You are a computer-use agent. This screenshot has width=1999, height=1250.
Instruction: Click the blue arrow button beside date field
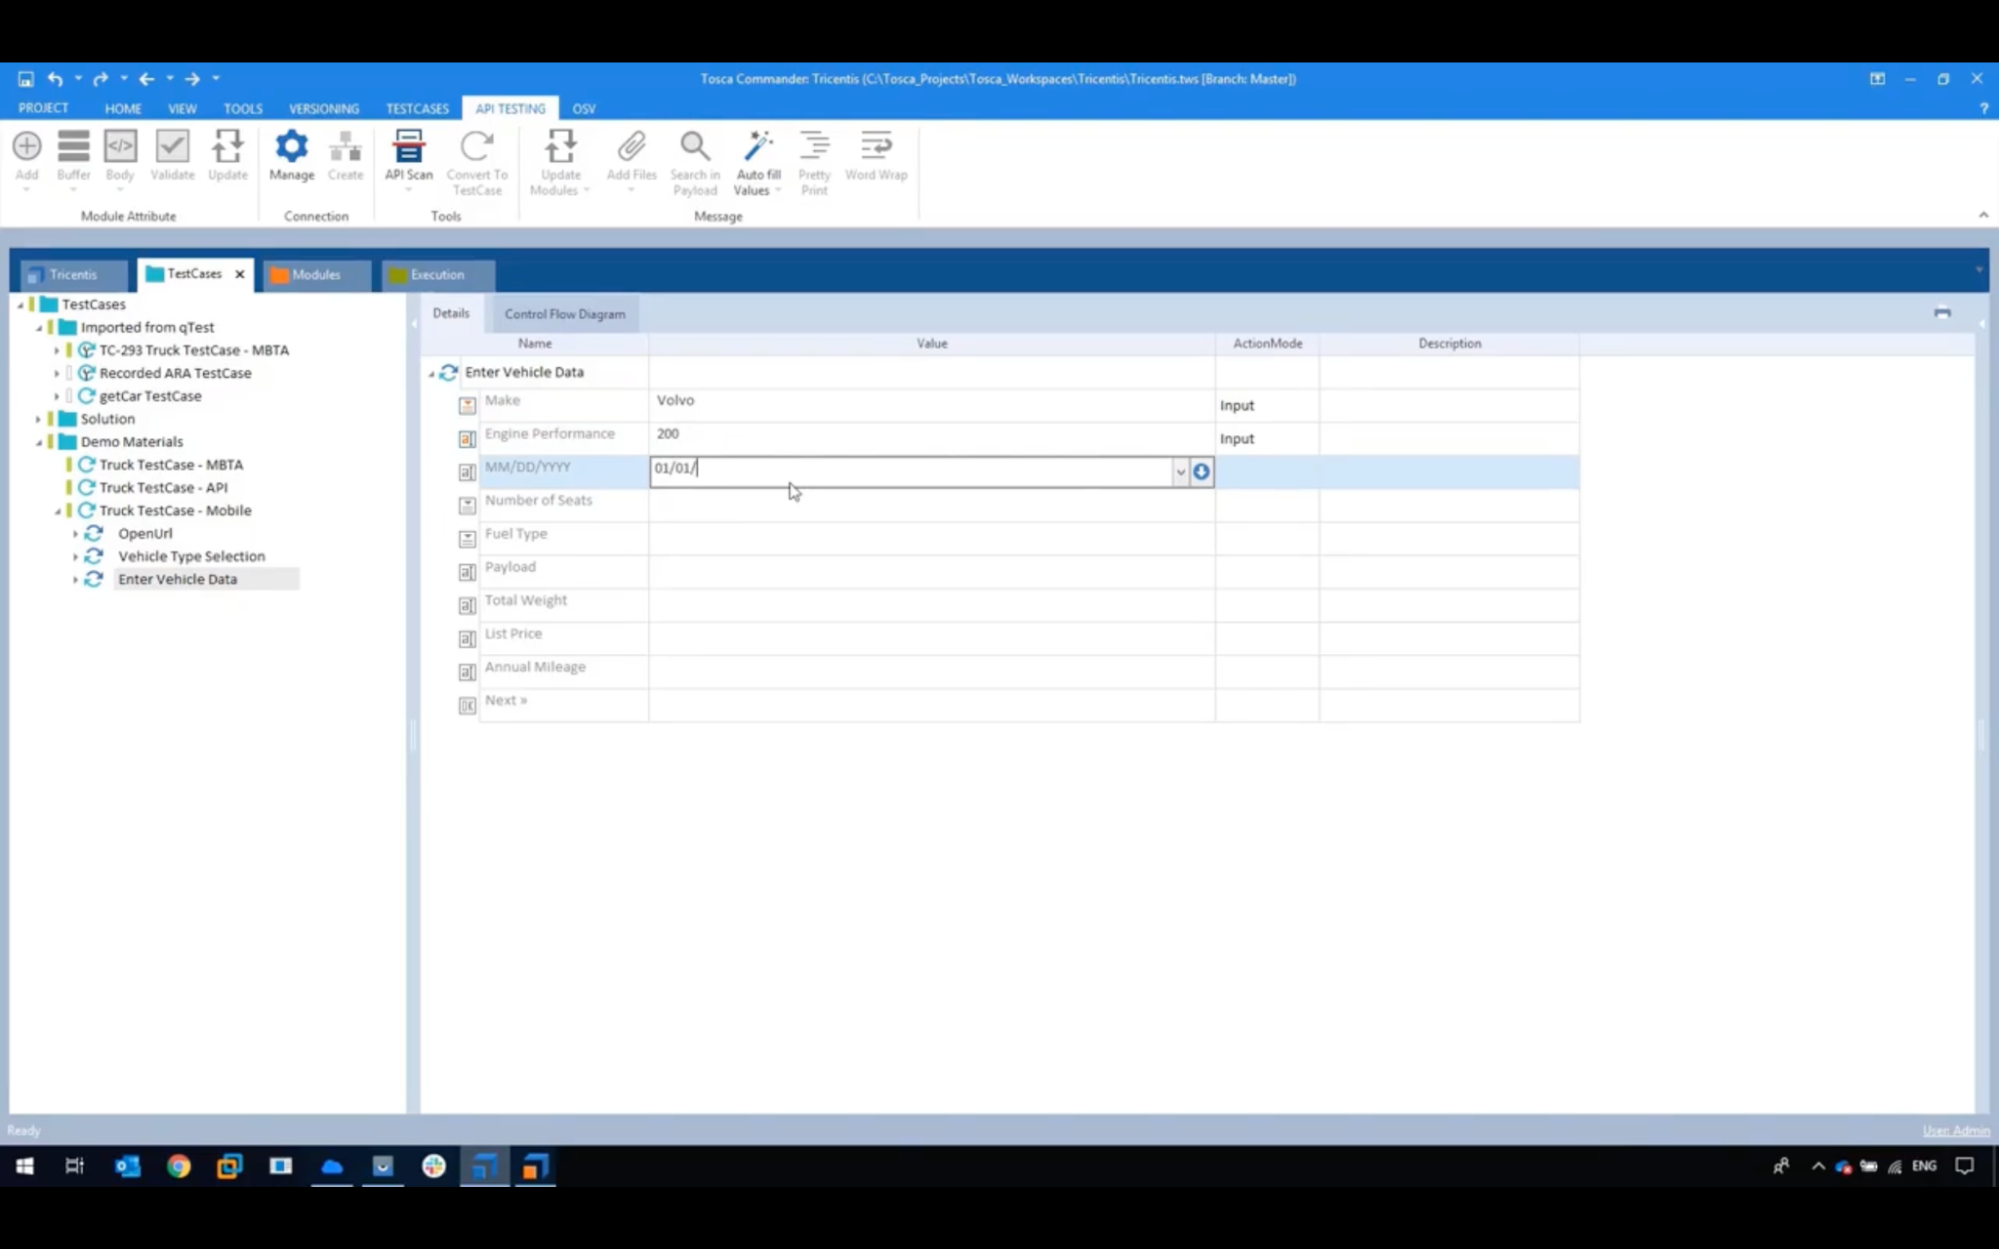[x=1201, y=472]
